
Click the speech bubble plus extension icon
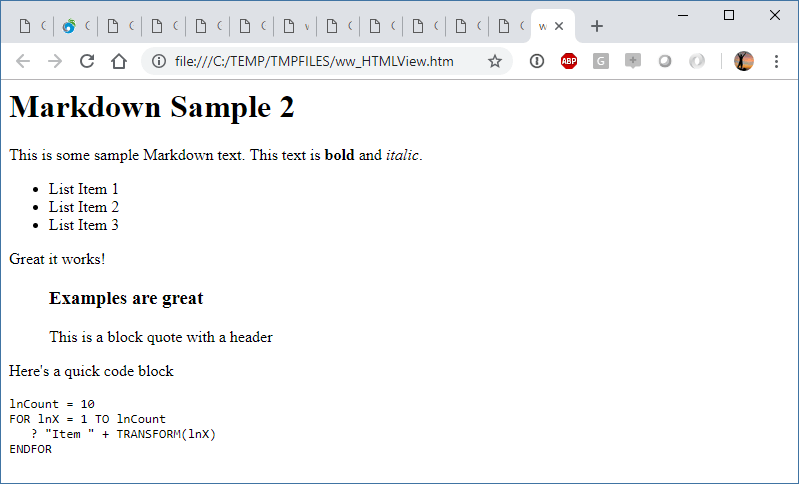(x=633, y=61)
